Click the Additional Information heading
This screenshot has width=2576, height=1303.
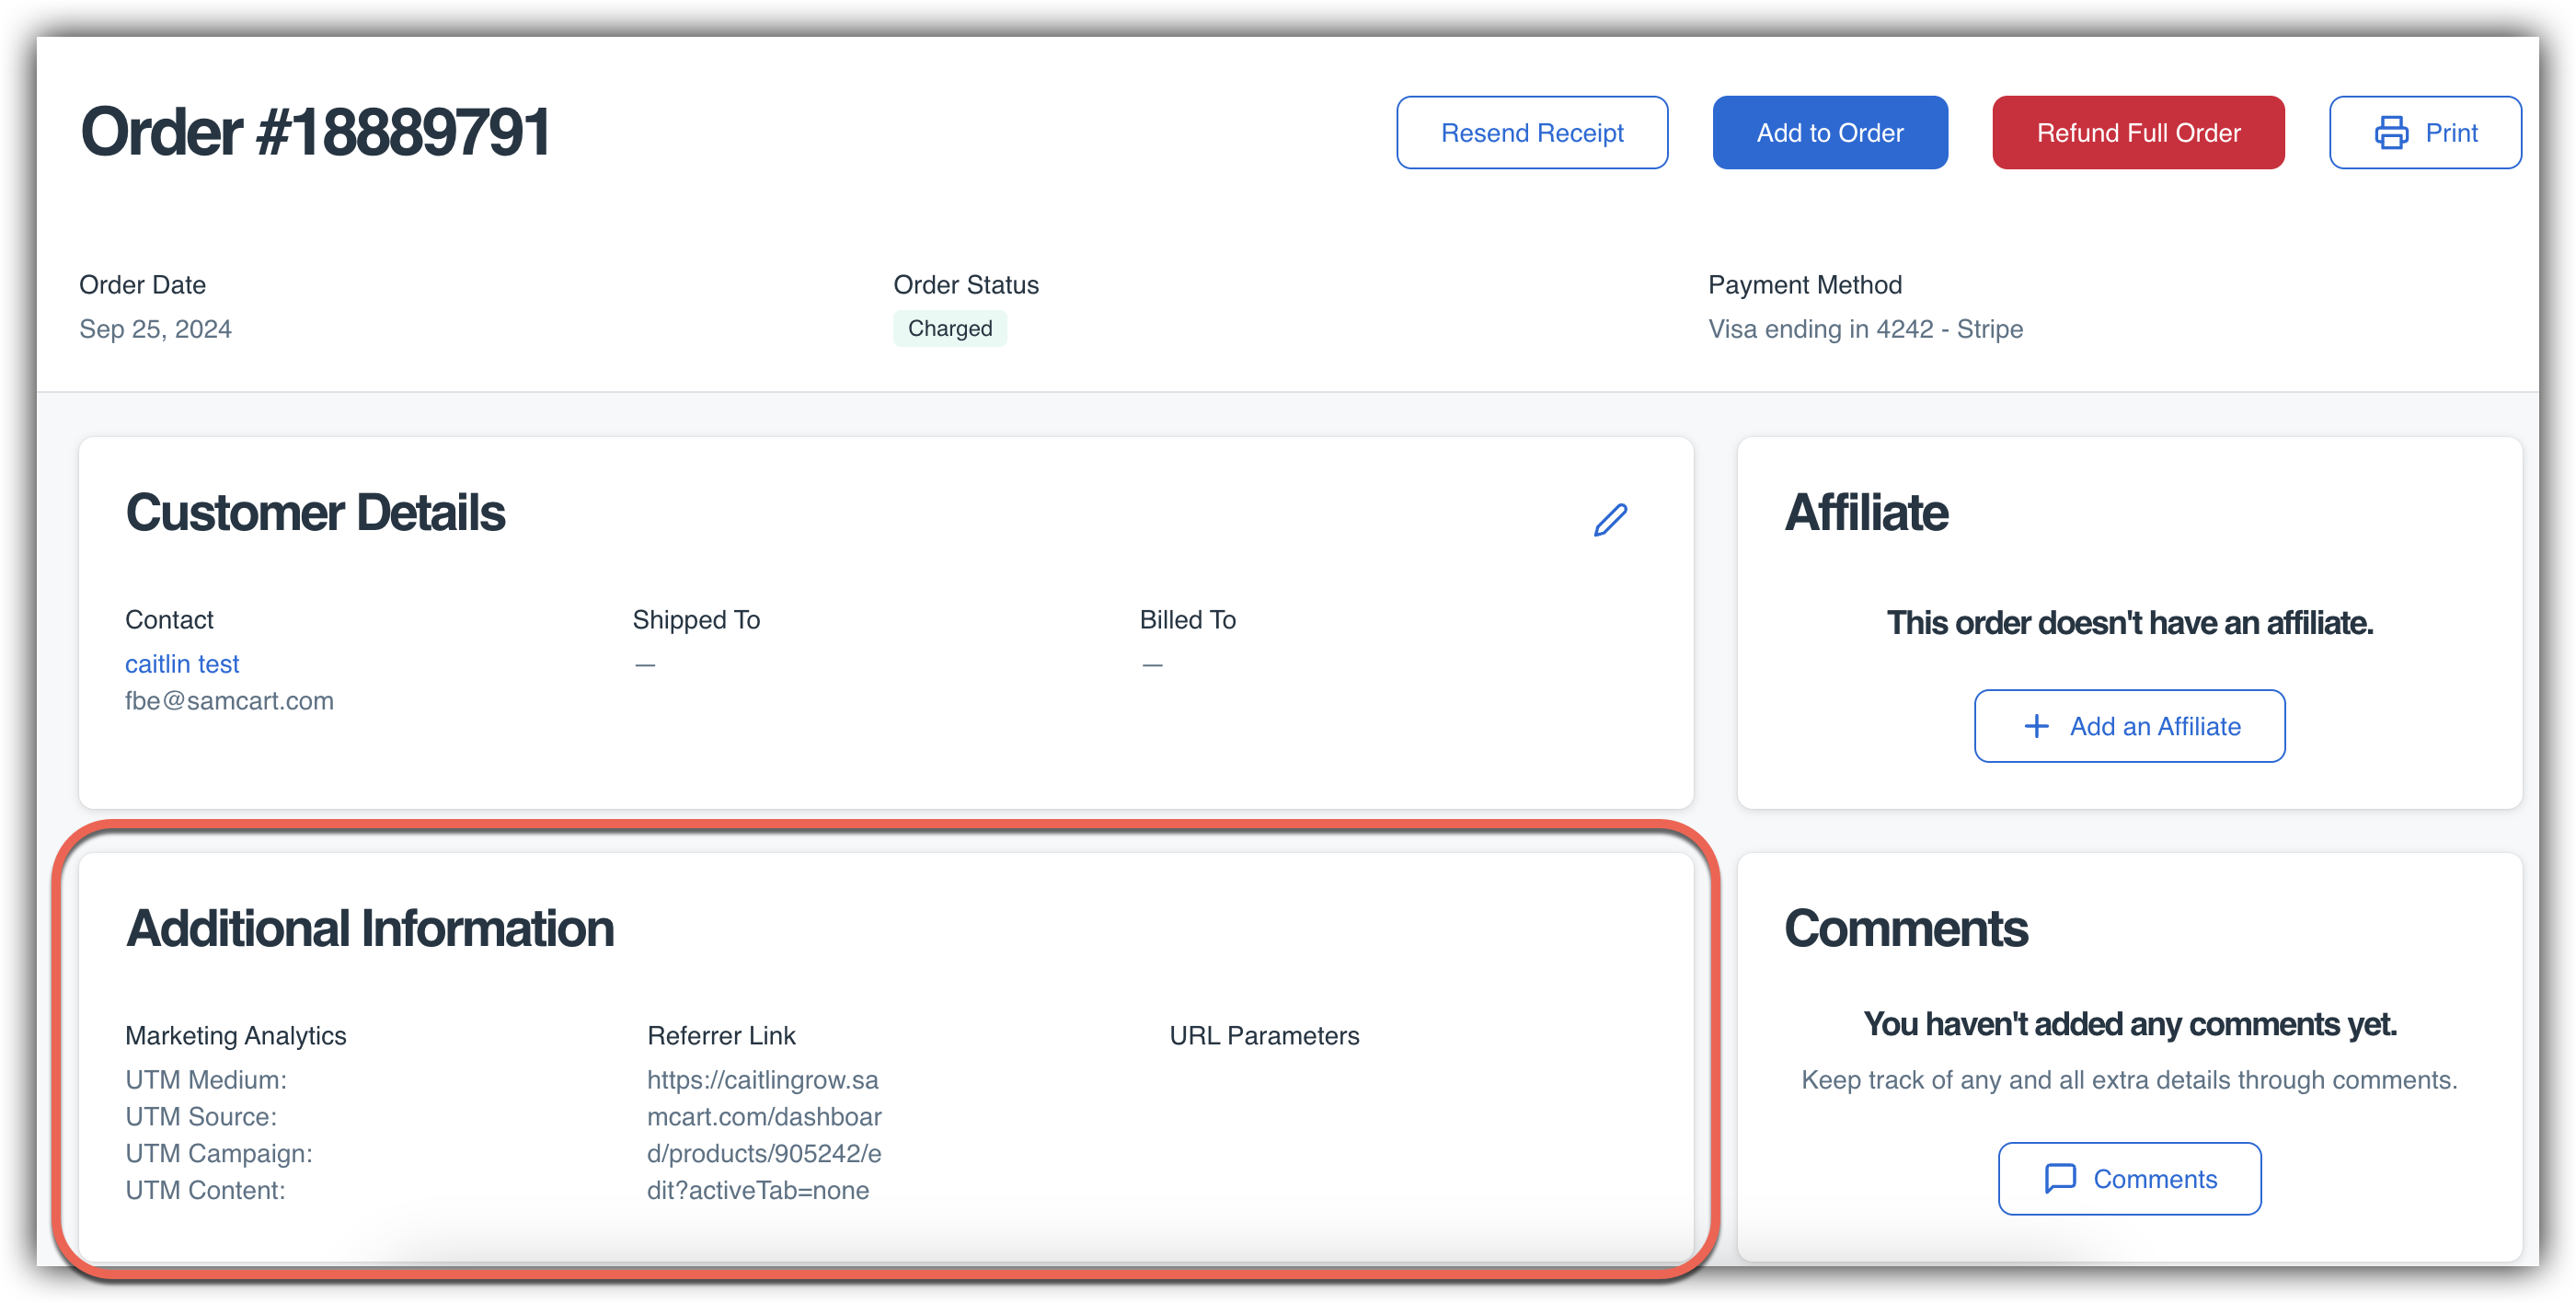click(x=370, y=928)
